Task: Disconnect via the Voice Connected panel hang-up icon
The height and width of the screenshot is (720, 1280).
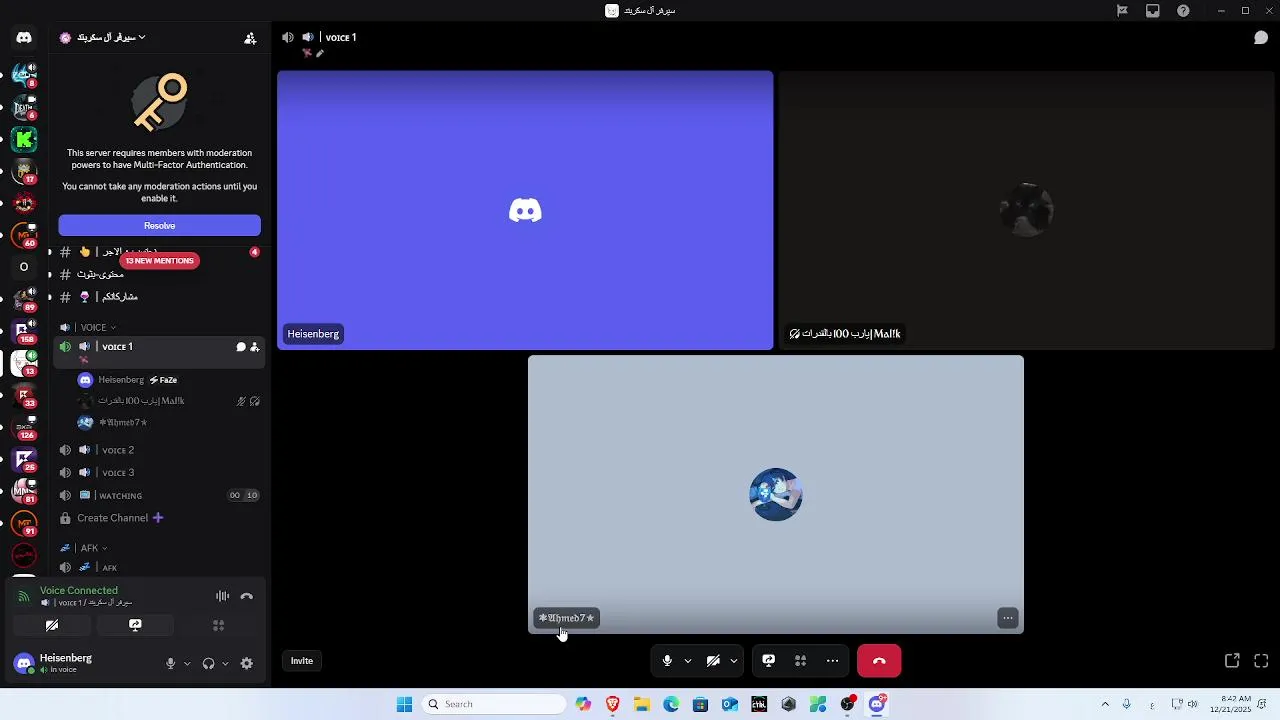Action: (x=247, y=596)
